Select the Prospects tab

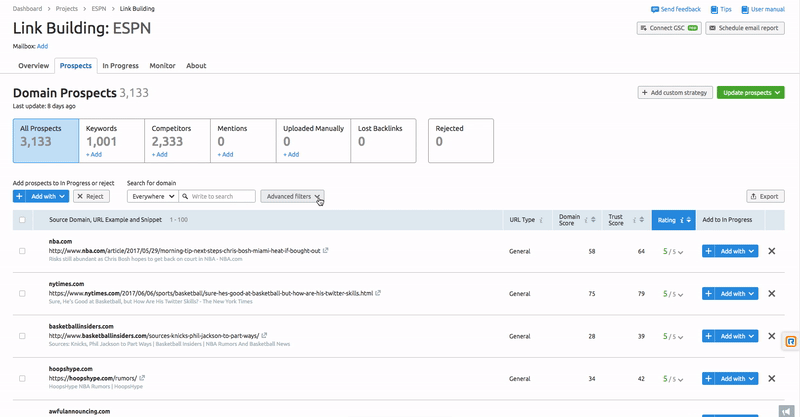(x=76, y=66)
